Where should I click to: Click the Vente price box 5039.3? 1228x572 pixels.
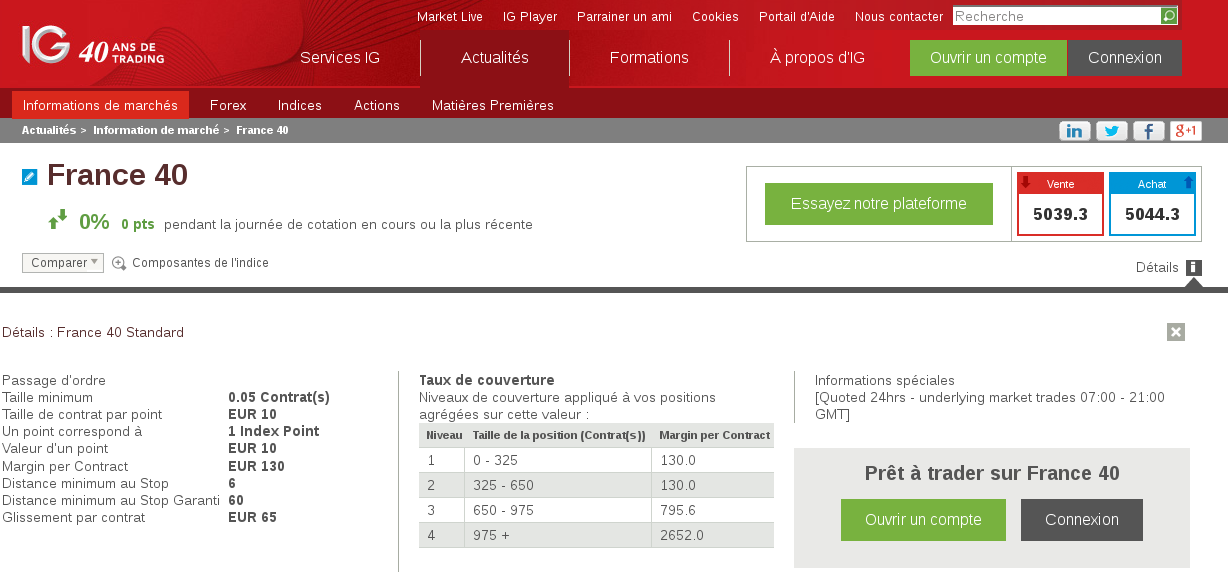pos(1060,204)
